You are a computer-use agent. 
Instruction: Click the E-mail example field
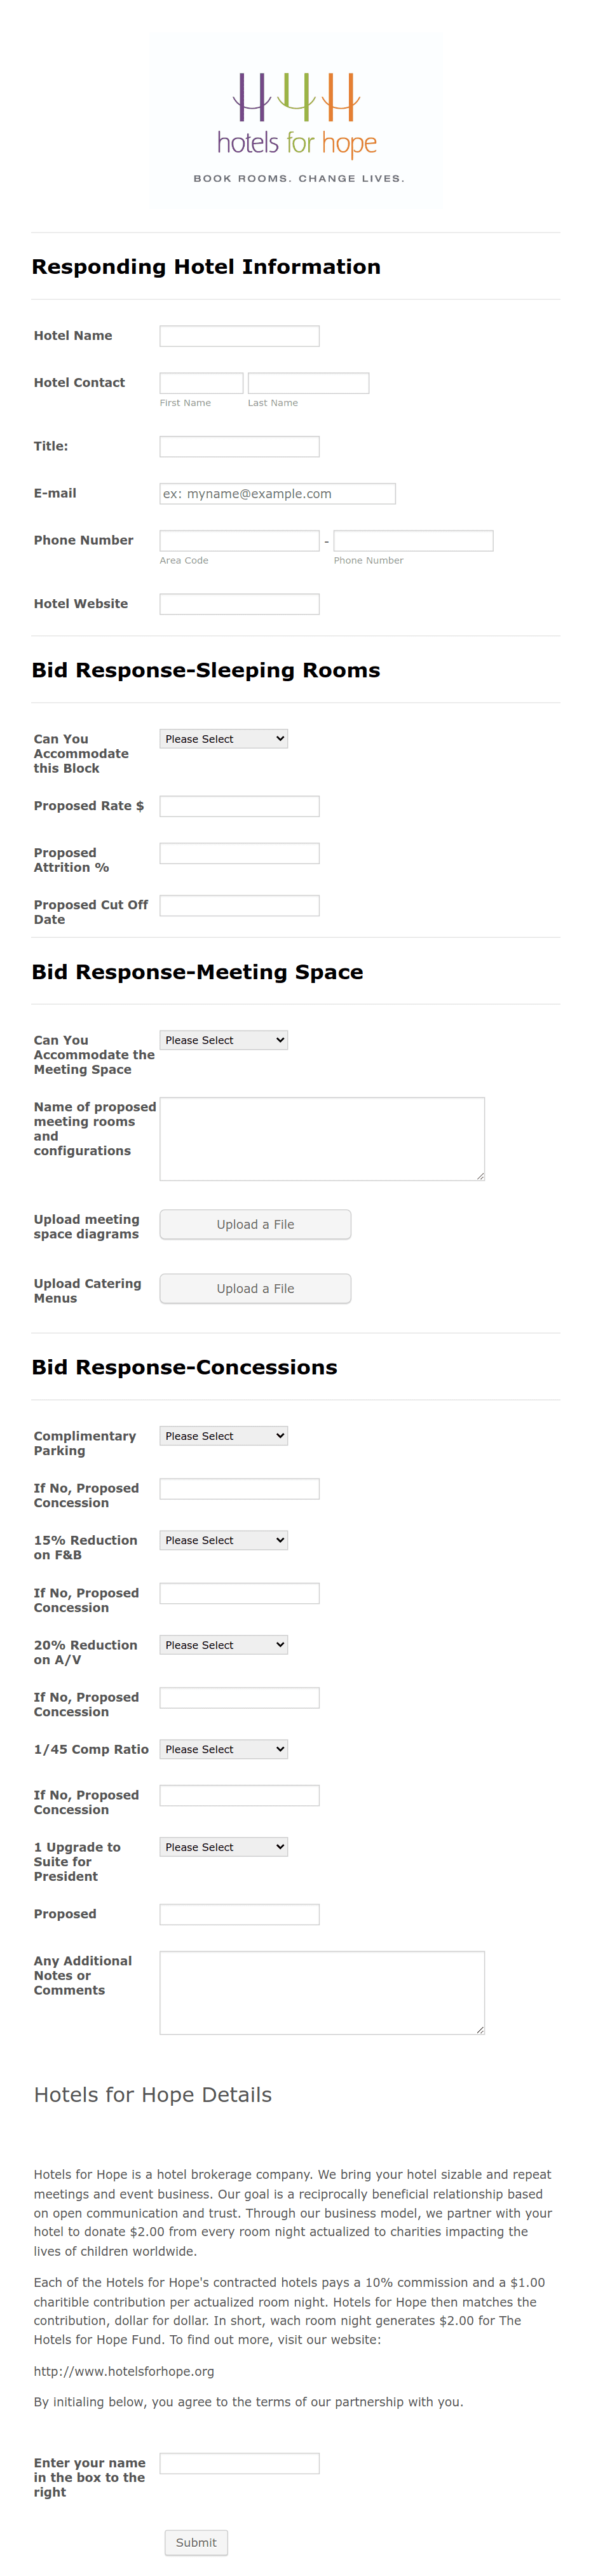tap(277, 493)
